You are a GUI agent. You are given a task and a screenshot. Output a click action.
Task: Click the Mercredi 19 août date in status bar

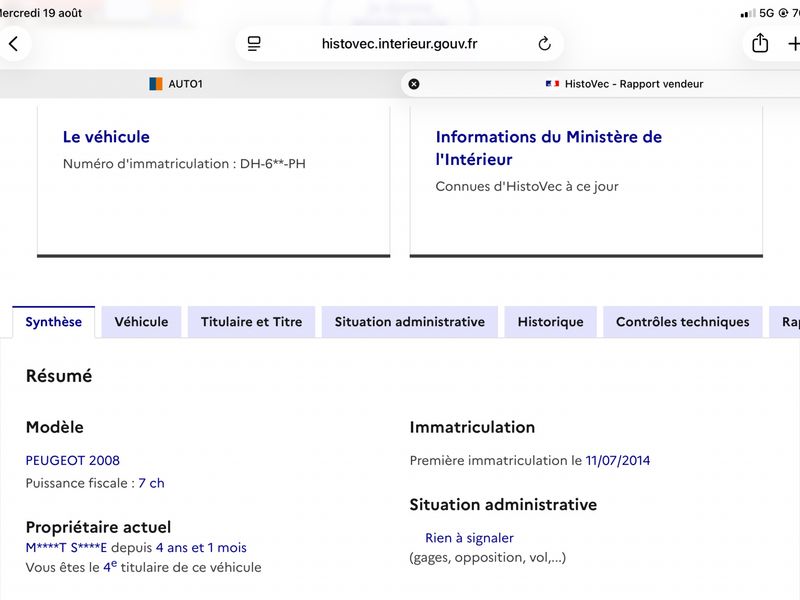click(x=41, y=13)
